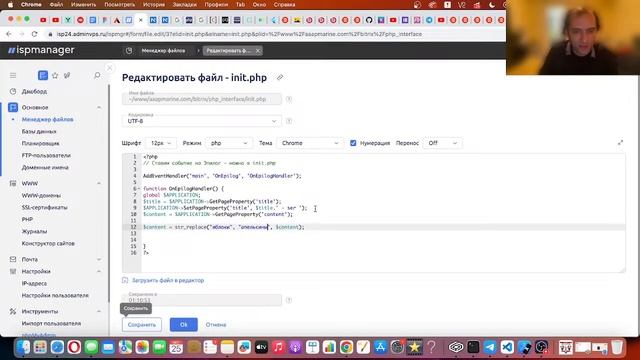Show help for the encoding field
The image size is (640, 360).
pos(289,121)
